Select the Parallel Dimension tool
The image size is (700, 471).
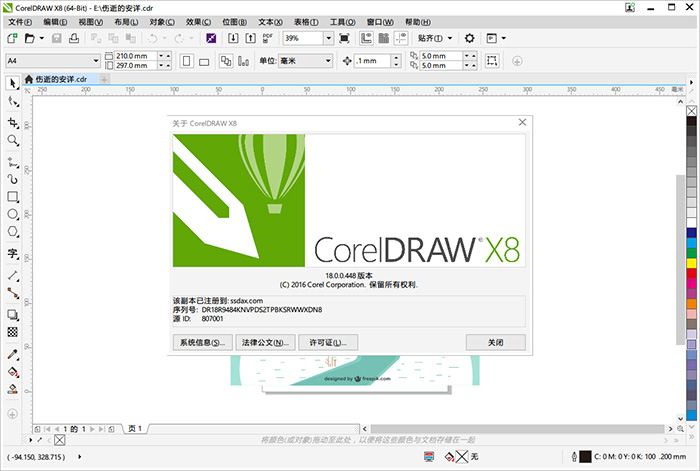(12, 276)
